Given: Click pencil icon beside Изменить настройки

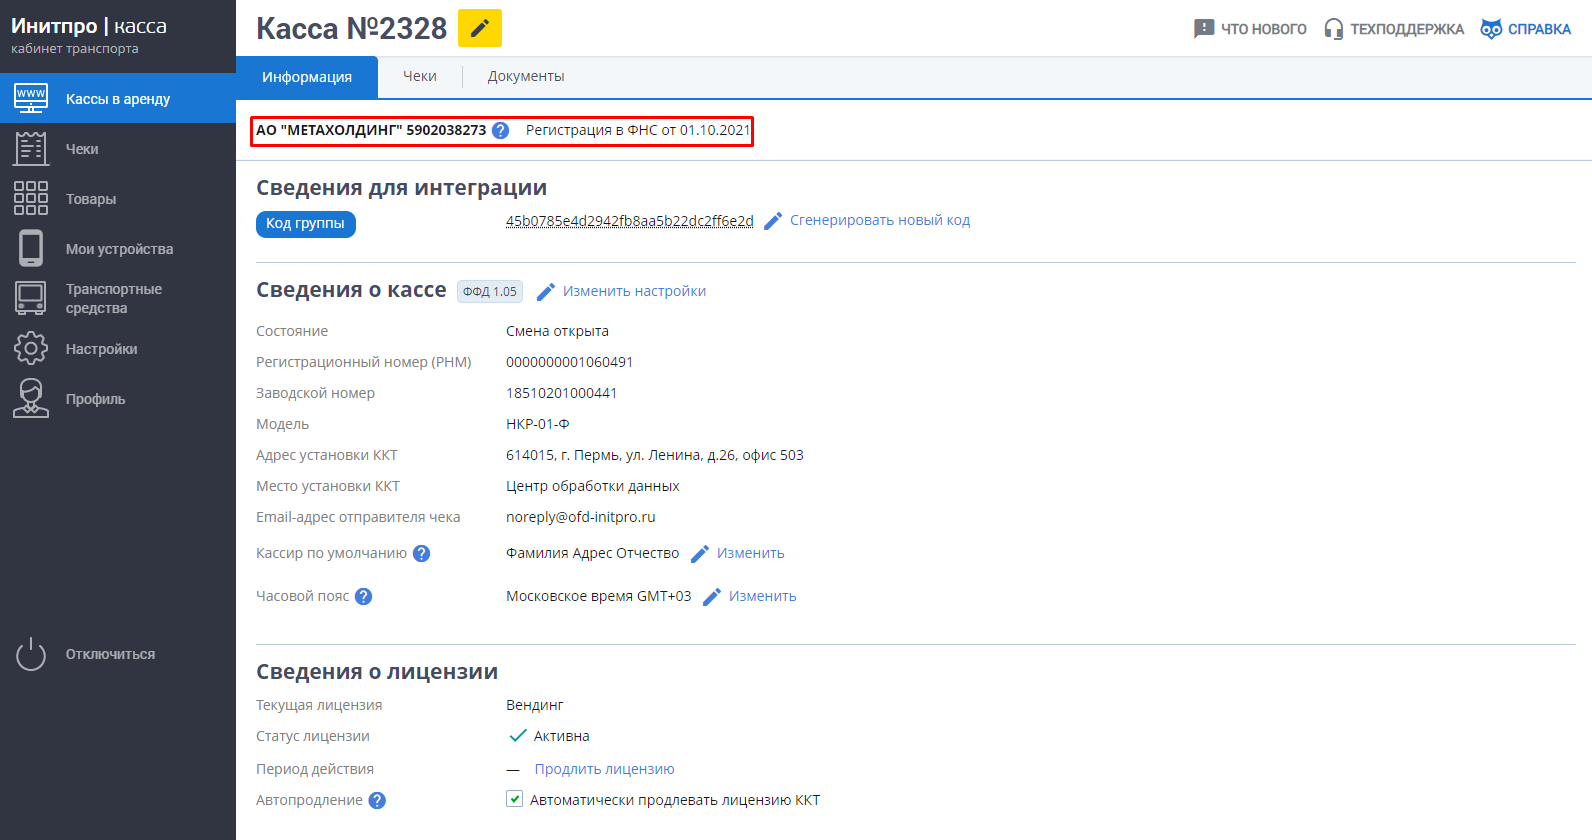Looking at the screenshot, I should [x=546, y=292].
